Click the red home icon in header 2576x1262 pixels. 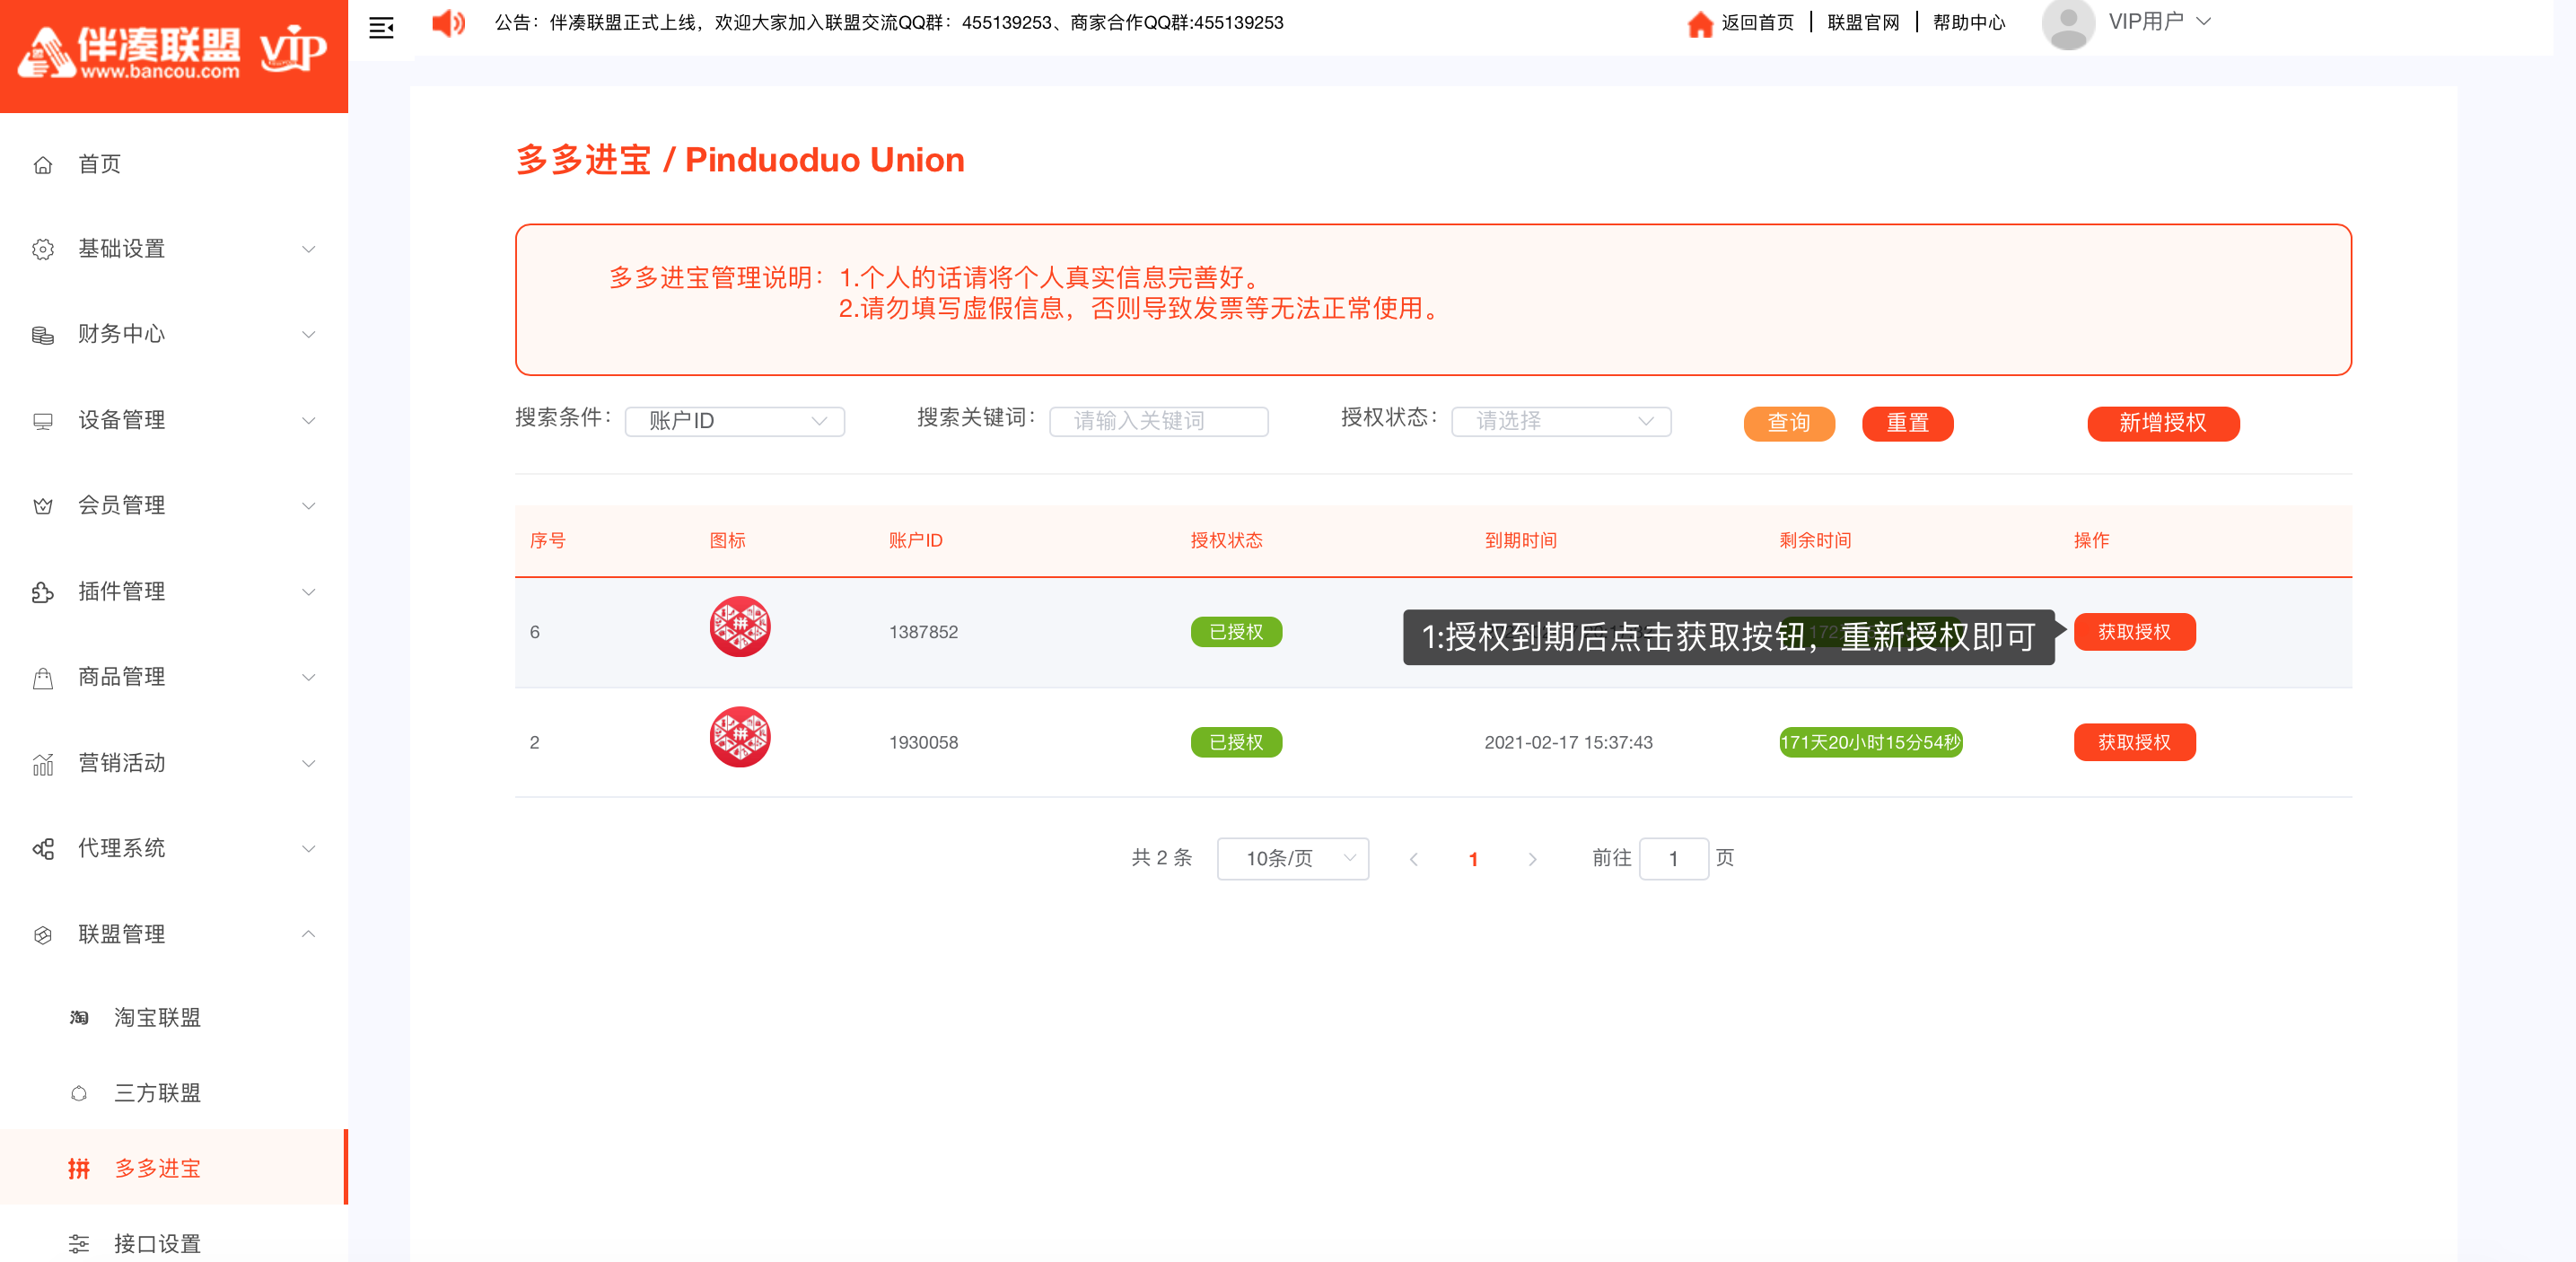tap(1699, 24)
